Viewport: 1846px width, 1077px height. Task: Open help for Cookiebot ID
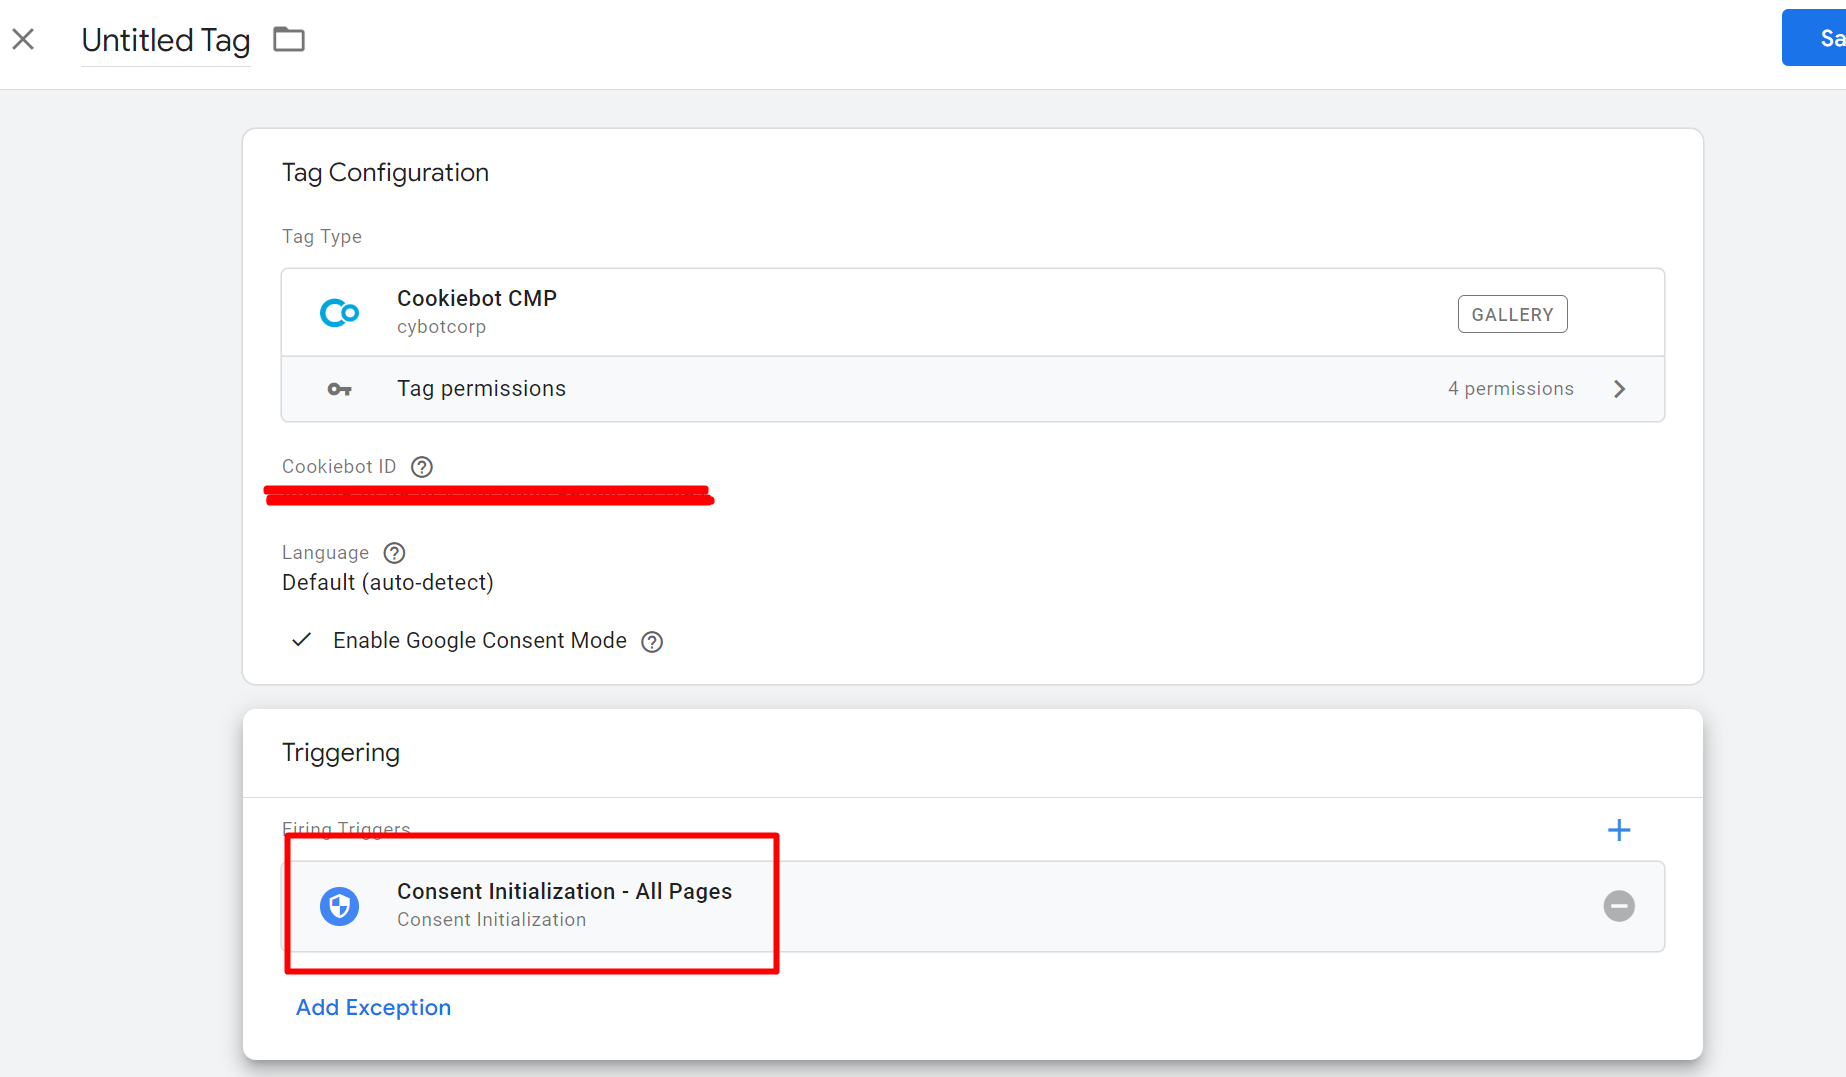(422, 467)
